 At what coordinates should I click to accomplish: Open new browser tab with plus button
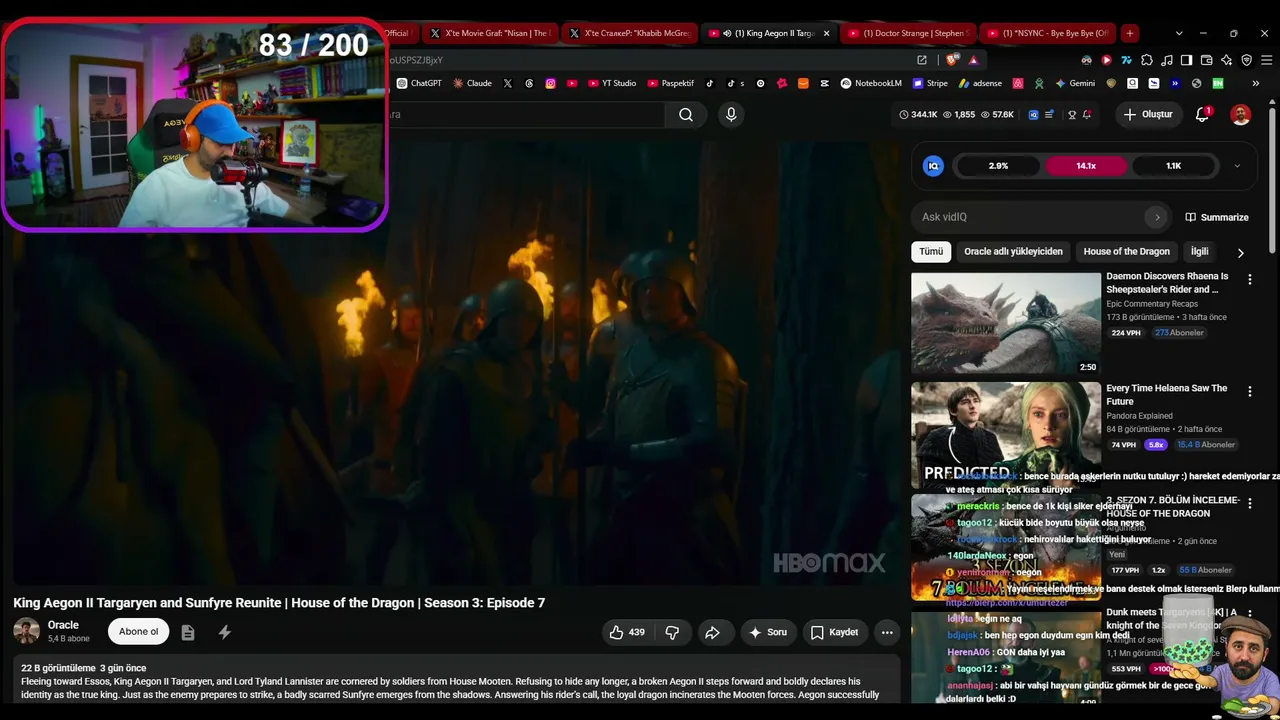(1129, 33)
